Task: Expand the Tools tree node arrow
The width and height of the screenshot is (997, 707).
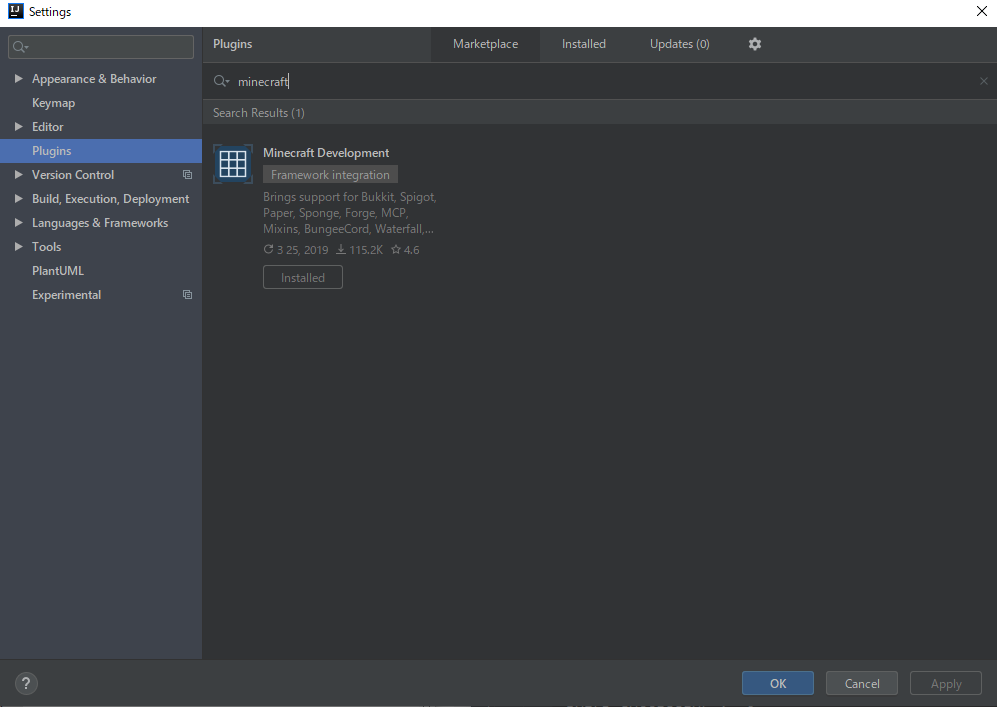Action: pos(18,246)
